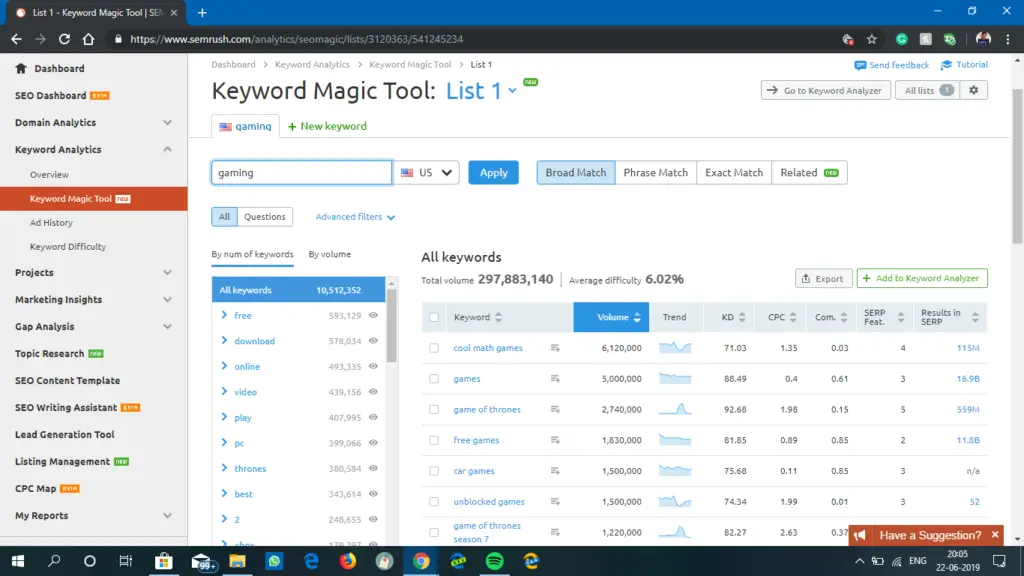The height and width of the screenshot is (576, 1024).
Task: Toggle the eye icon for the free group
Action: tap(373, 315)
